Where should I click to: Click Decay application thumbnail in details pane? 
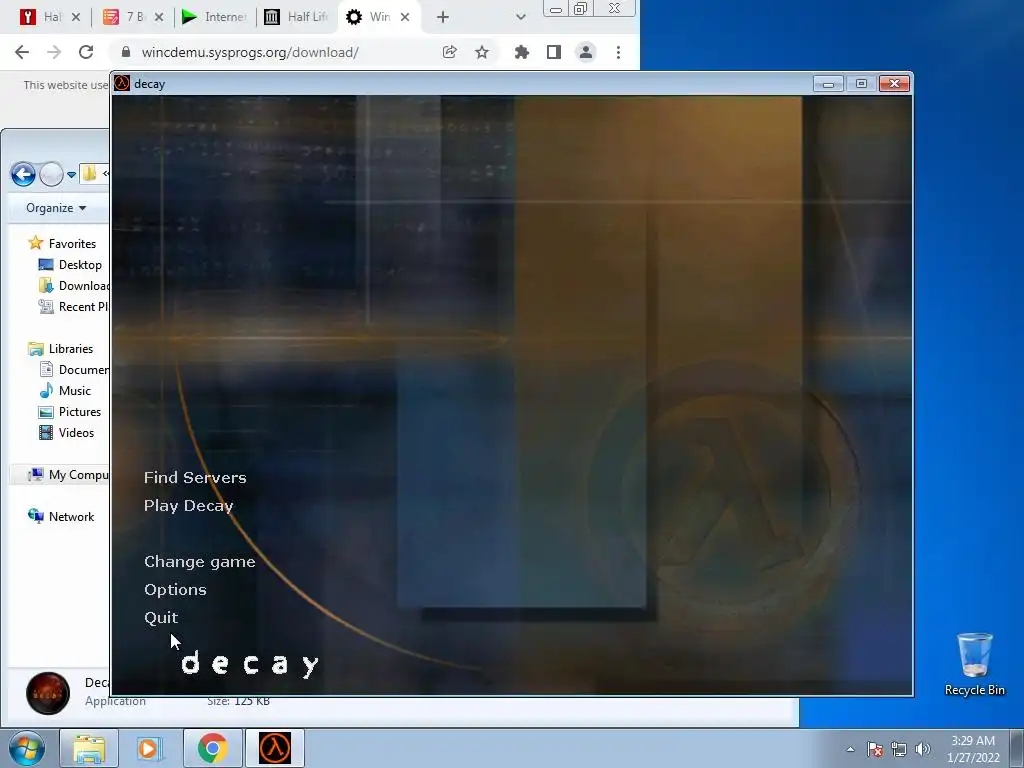pos(48,693)
